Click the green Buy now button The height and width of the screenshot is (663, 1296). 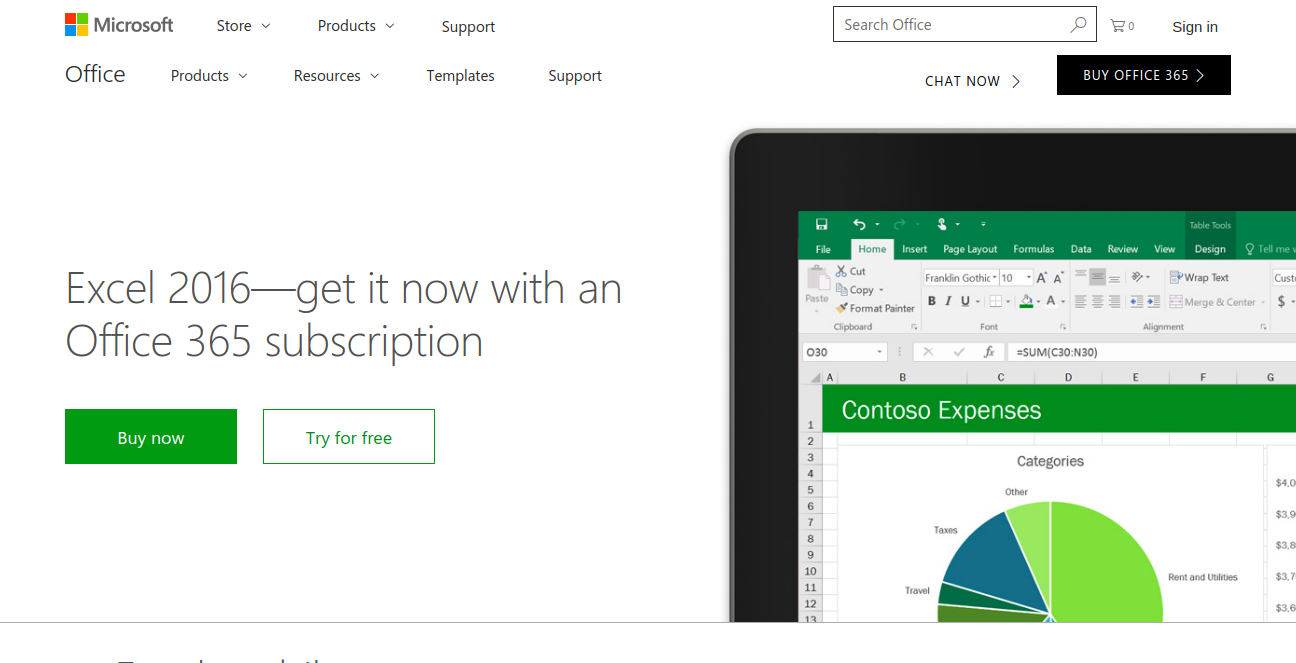[x=151, y=437]
